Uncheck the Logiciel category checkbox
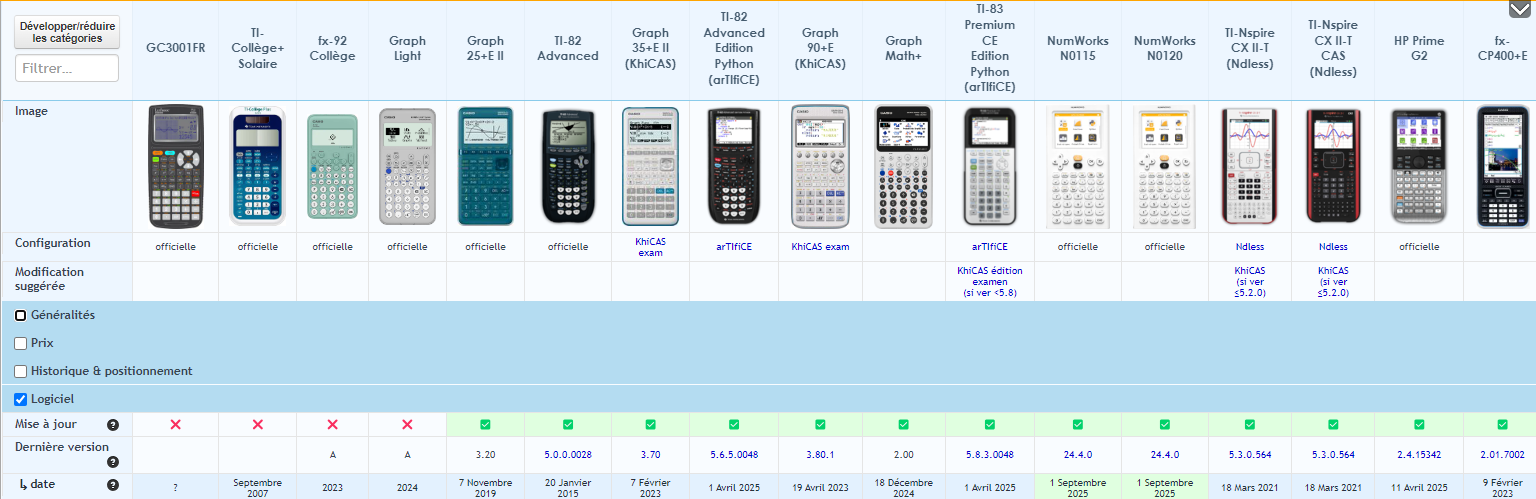Viewport: 1536px width, 499px height. [x=21, y=399]
